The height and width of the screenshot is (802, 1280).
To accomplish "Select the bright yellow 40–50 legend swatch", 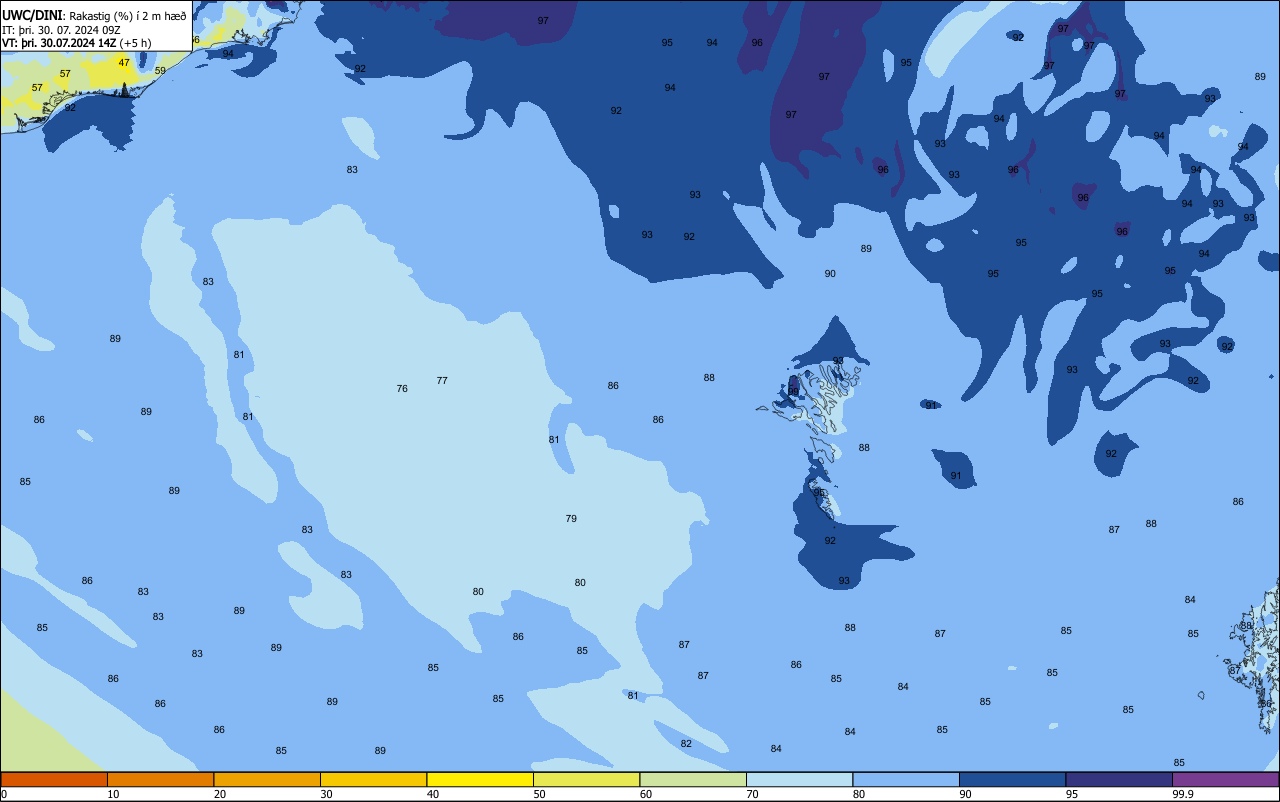I will [480, 779].
